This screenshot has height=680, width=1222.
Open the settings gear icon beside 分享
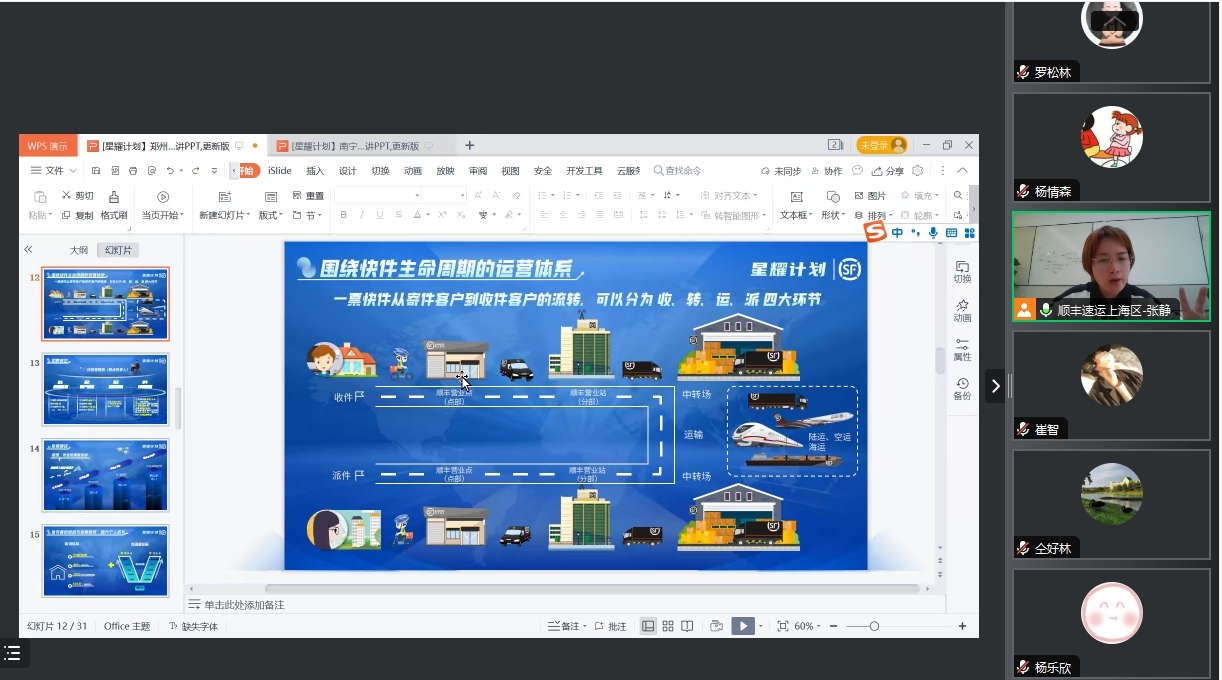[917, 171]
